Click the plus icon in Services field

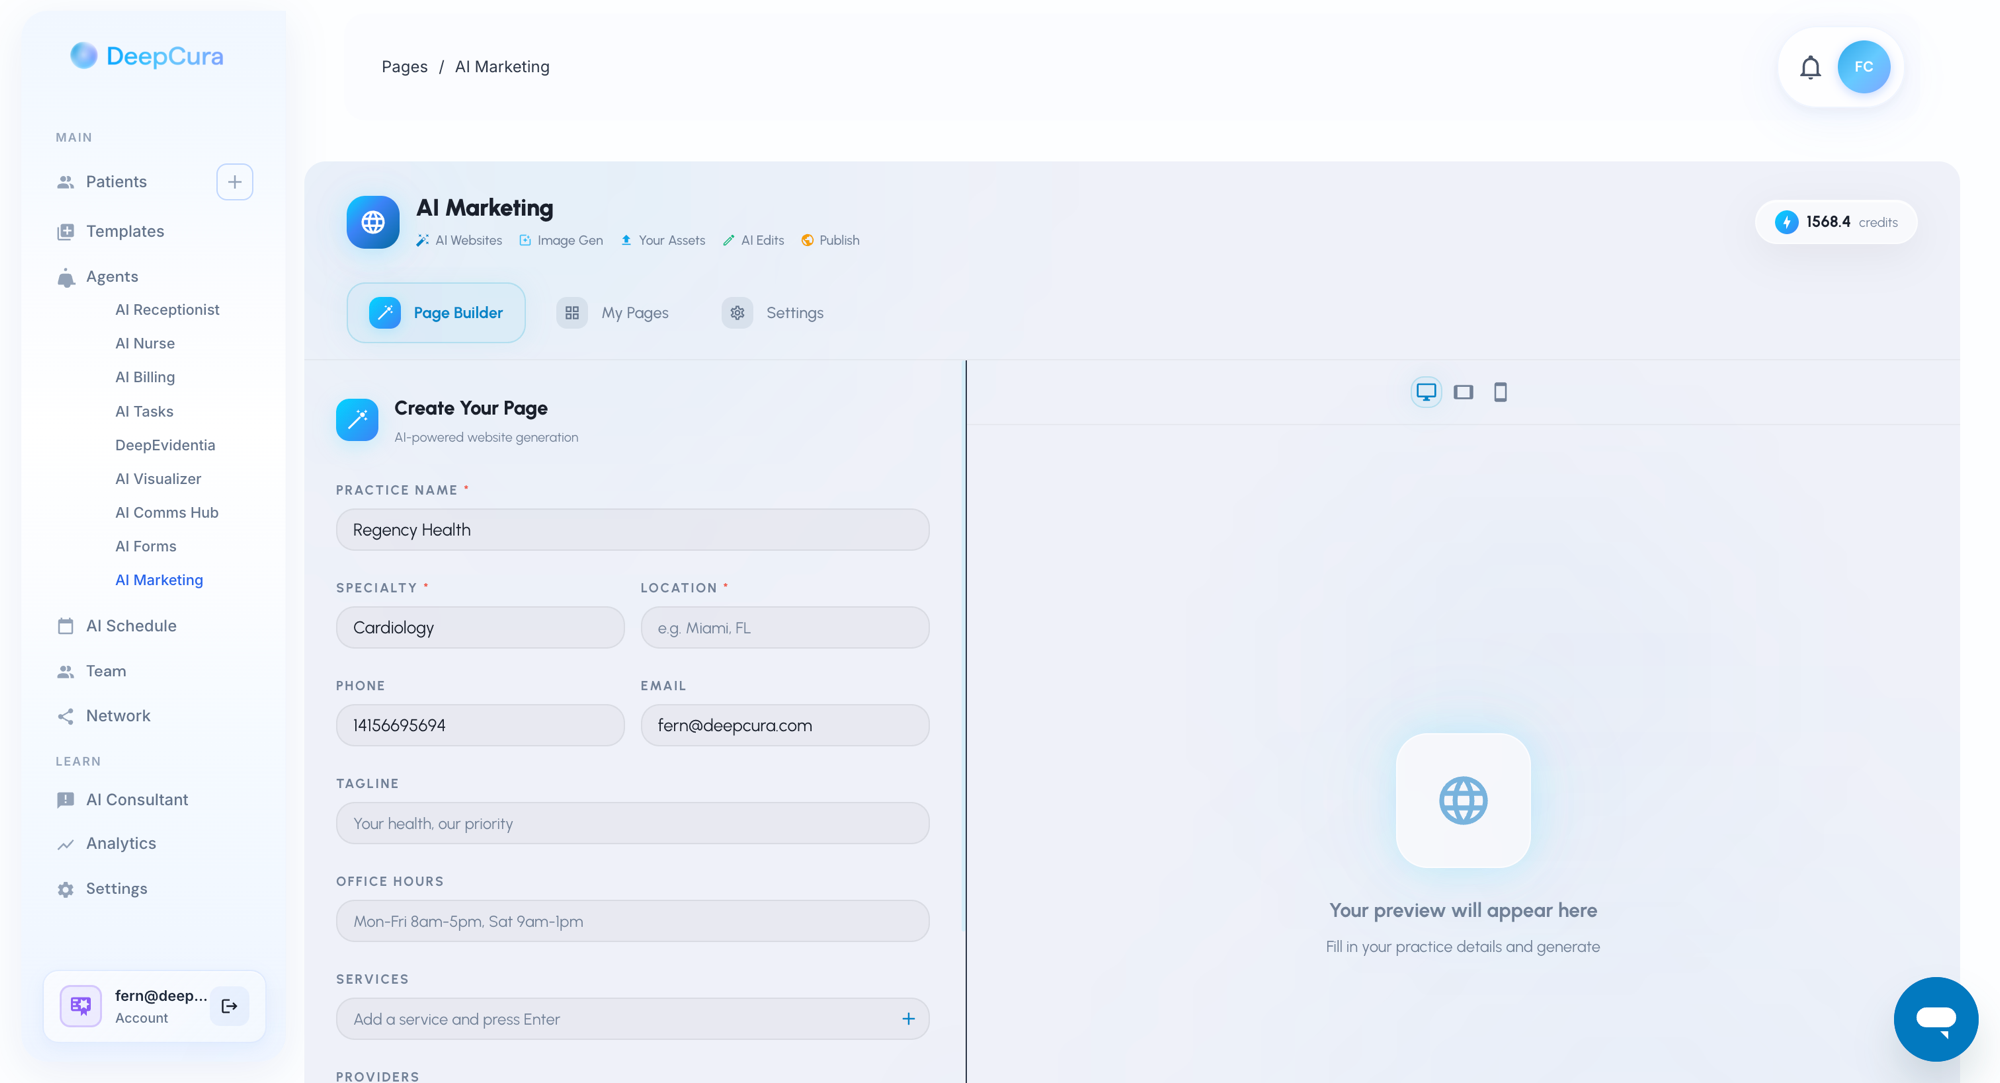[x=908, y=1019]
